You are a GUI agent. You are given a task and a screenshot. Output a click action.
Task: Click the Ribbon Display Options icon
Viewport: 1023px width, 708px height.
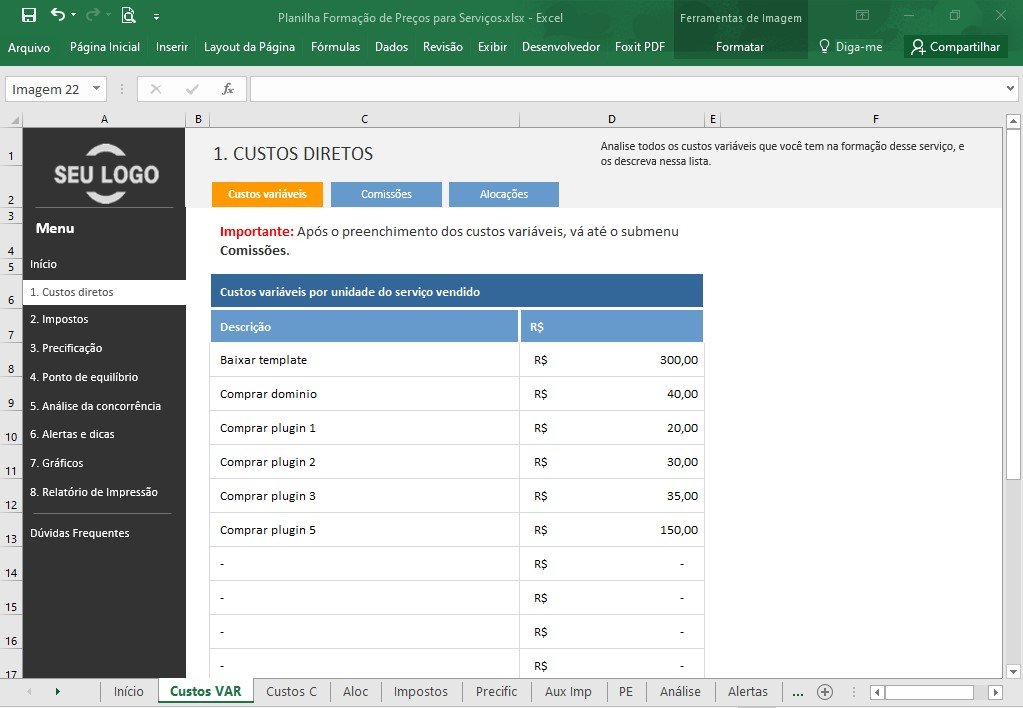point(863,15)
